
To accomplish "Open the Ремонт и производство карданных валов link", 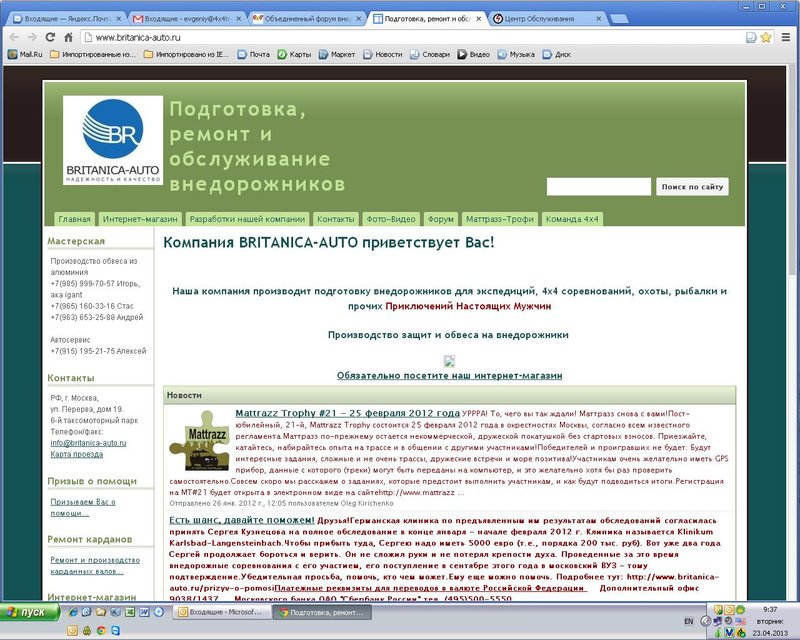I will [95, 565].
